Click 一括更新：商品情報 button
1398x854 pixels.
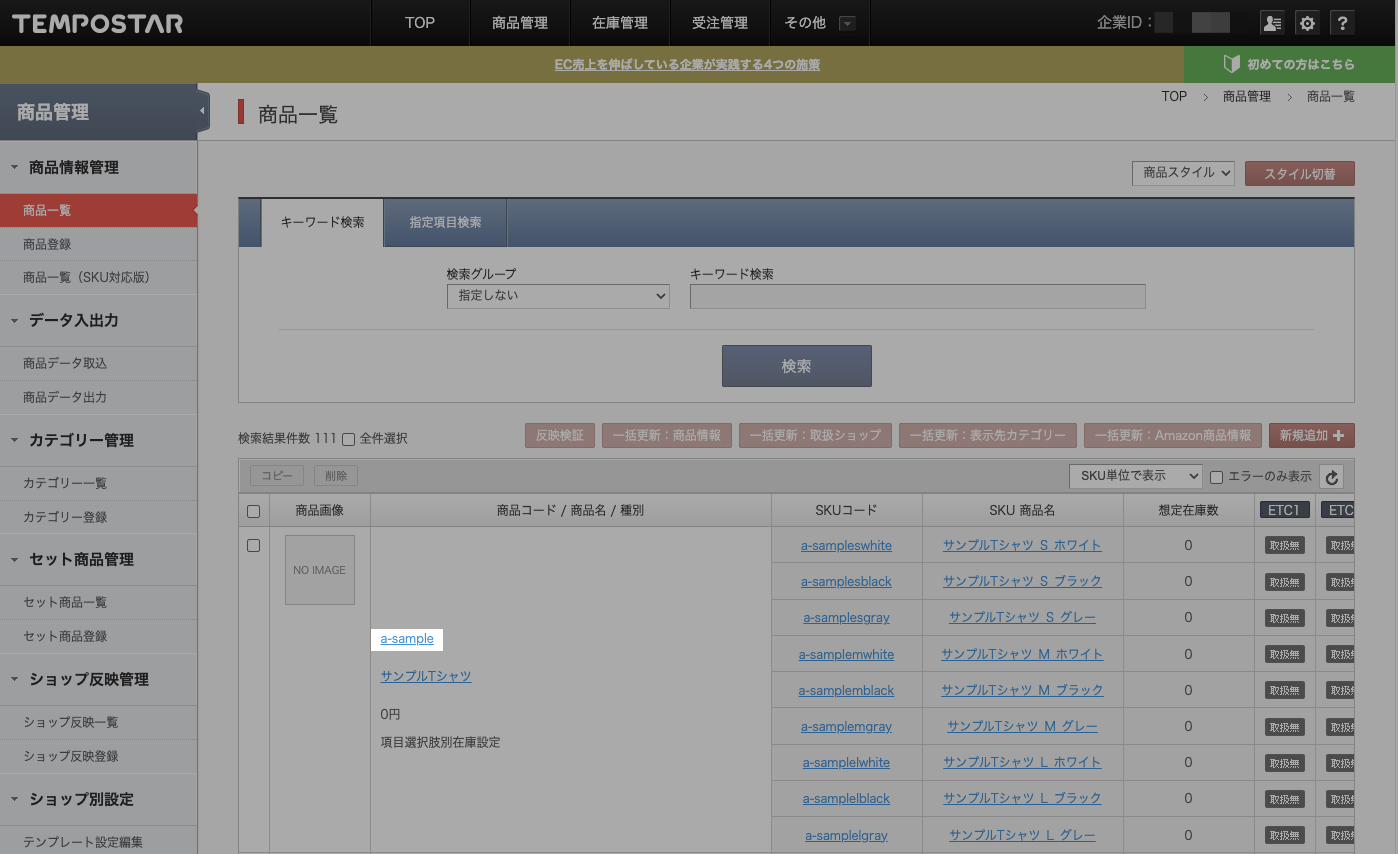667,435
